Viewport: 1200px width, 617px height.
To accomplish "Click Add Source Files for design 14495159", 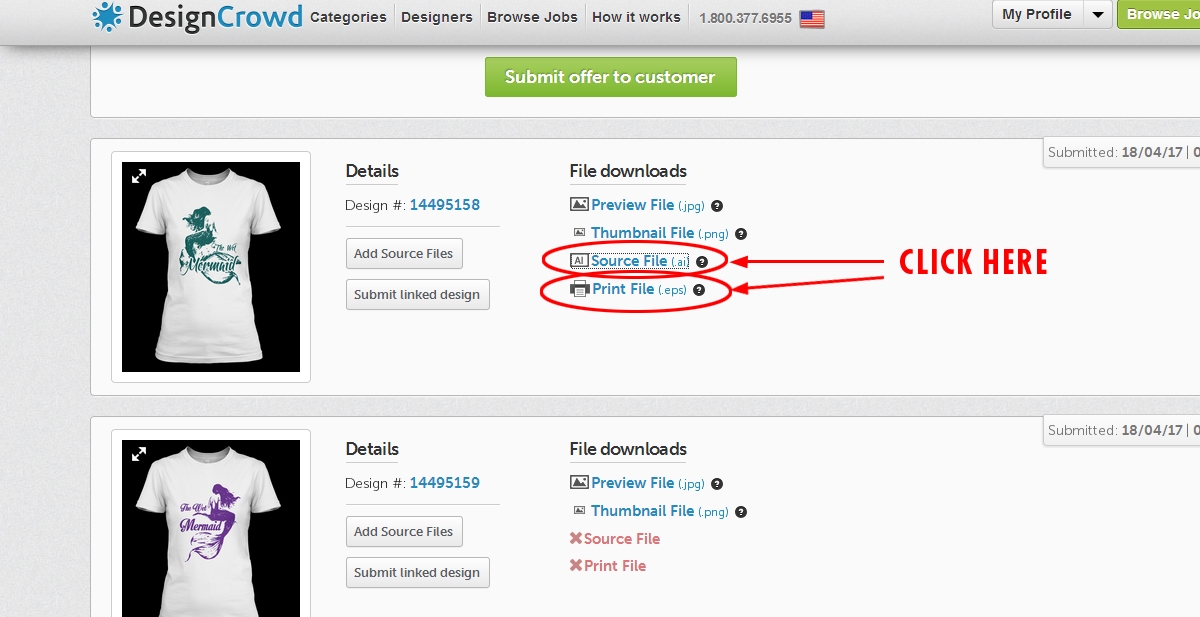I will click(404, 532).
